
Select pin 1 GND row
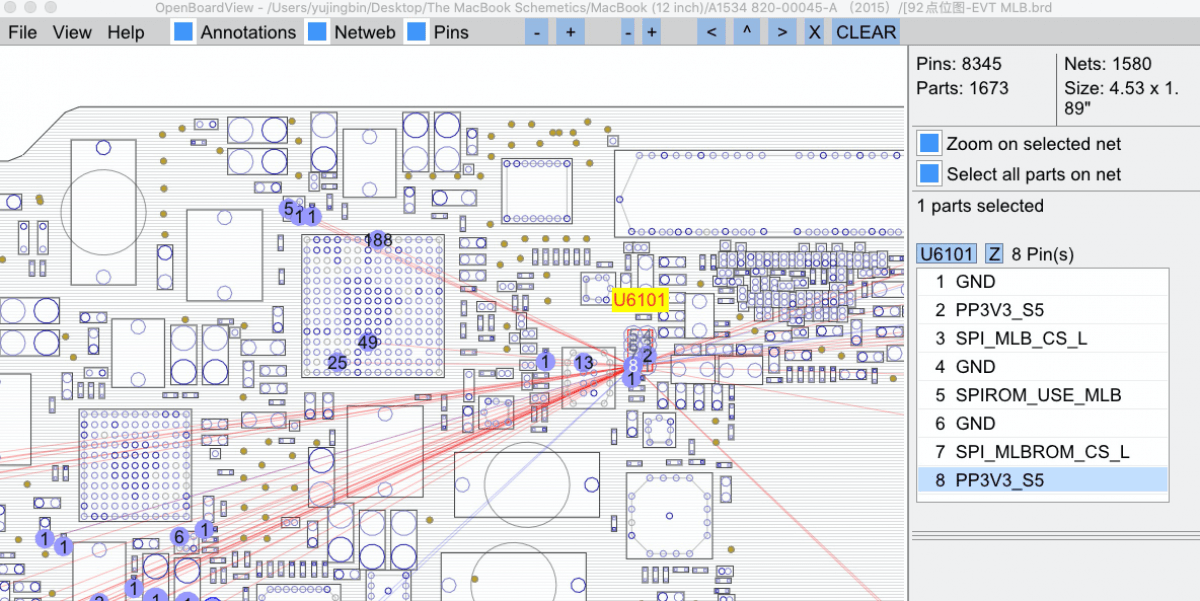pyautogui.click(x=1042, y=282)
